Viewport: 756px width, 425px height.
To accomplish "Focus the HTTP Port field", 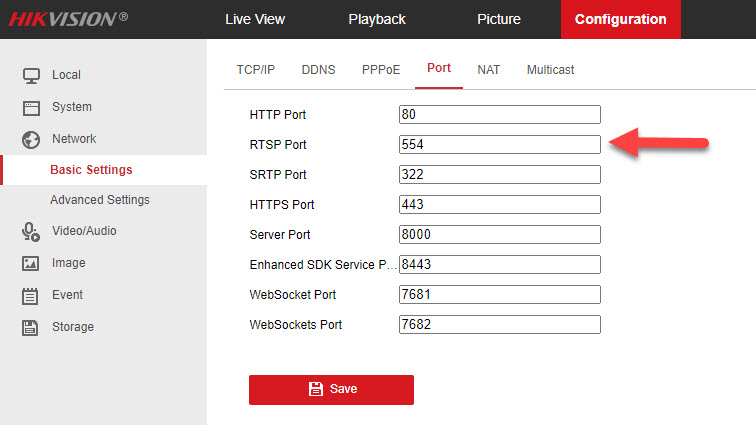I will tap(499, 115).
